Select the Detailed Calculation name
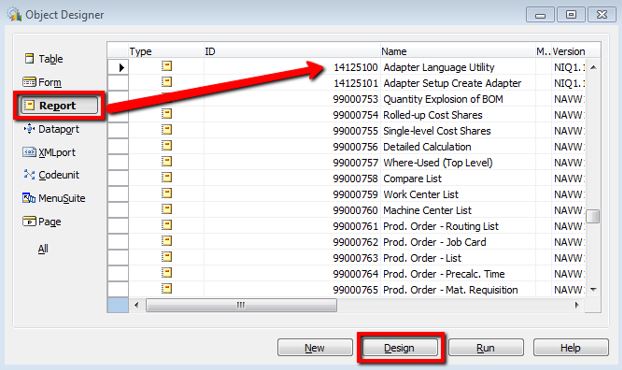The image size is (622, 370). click(427, 147)
